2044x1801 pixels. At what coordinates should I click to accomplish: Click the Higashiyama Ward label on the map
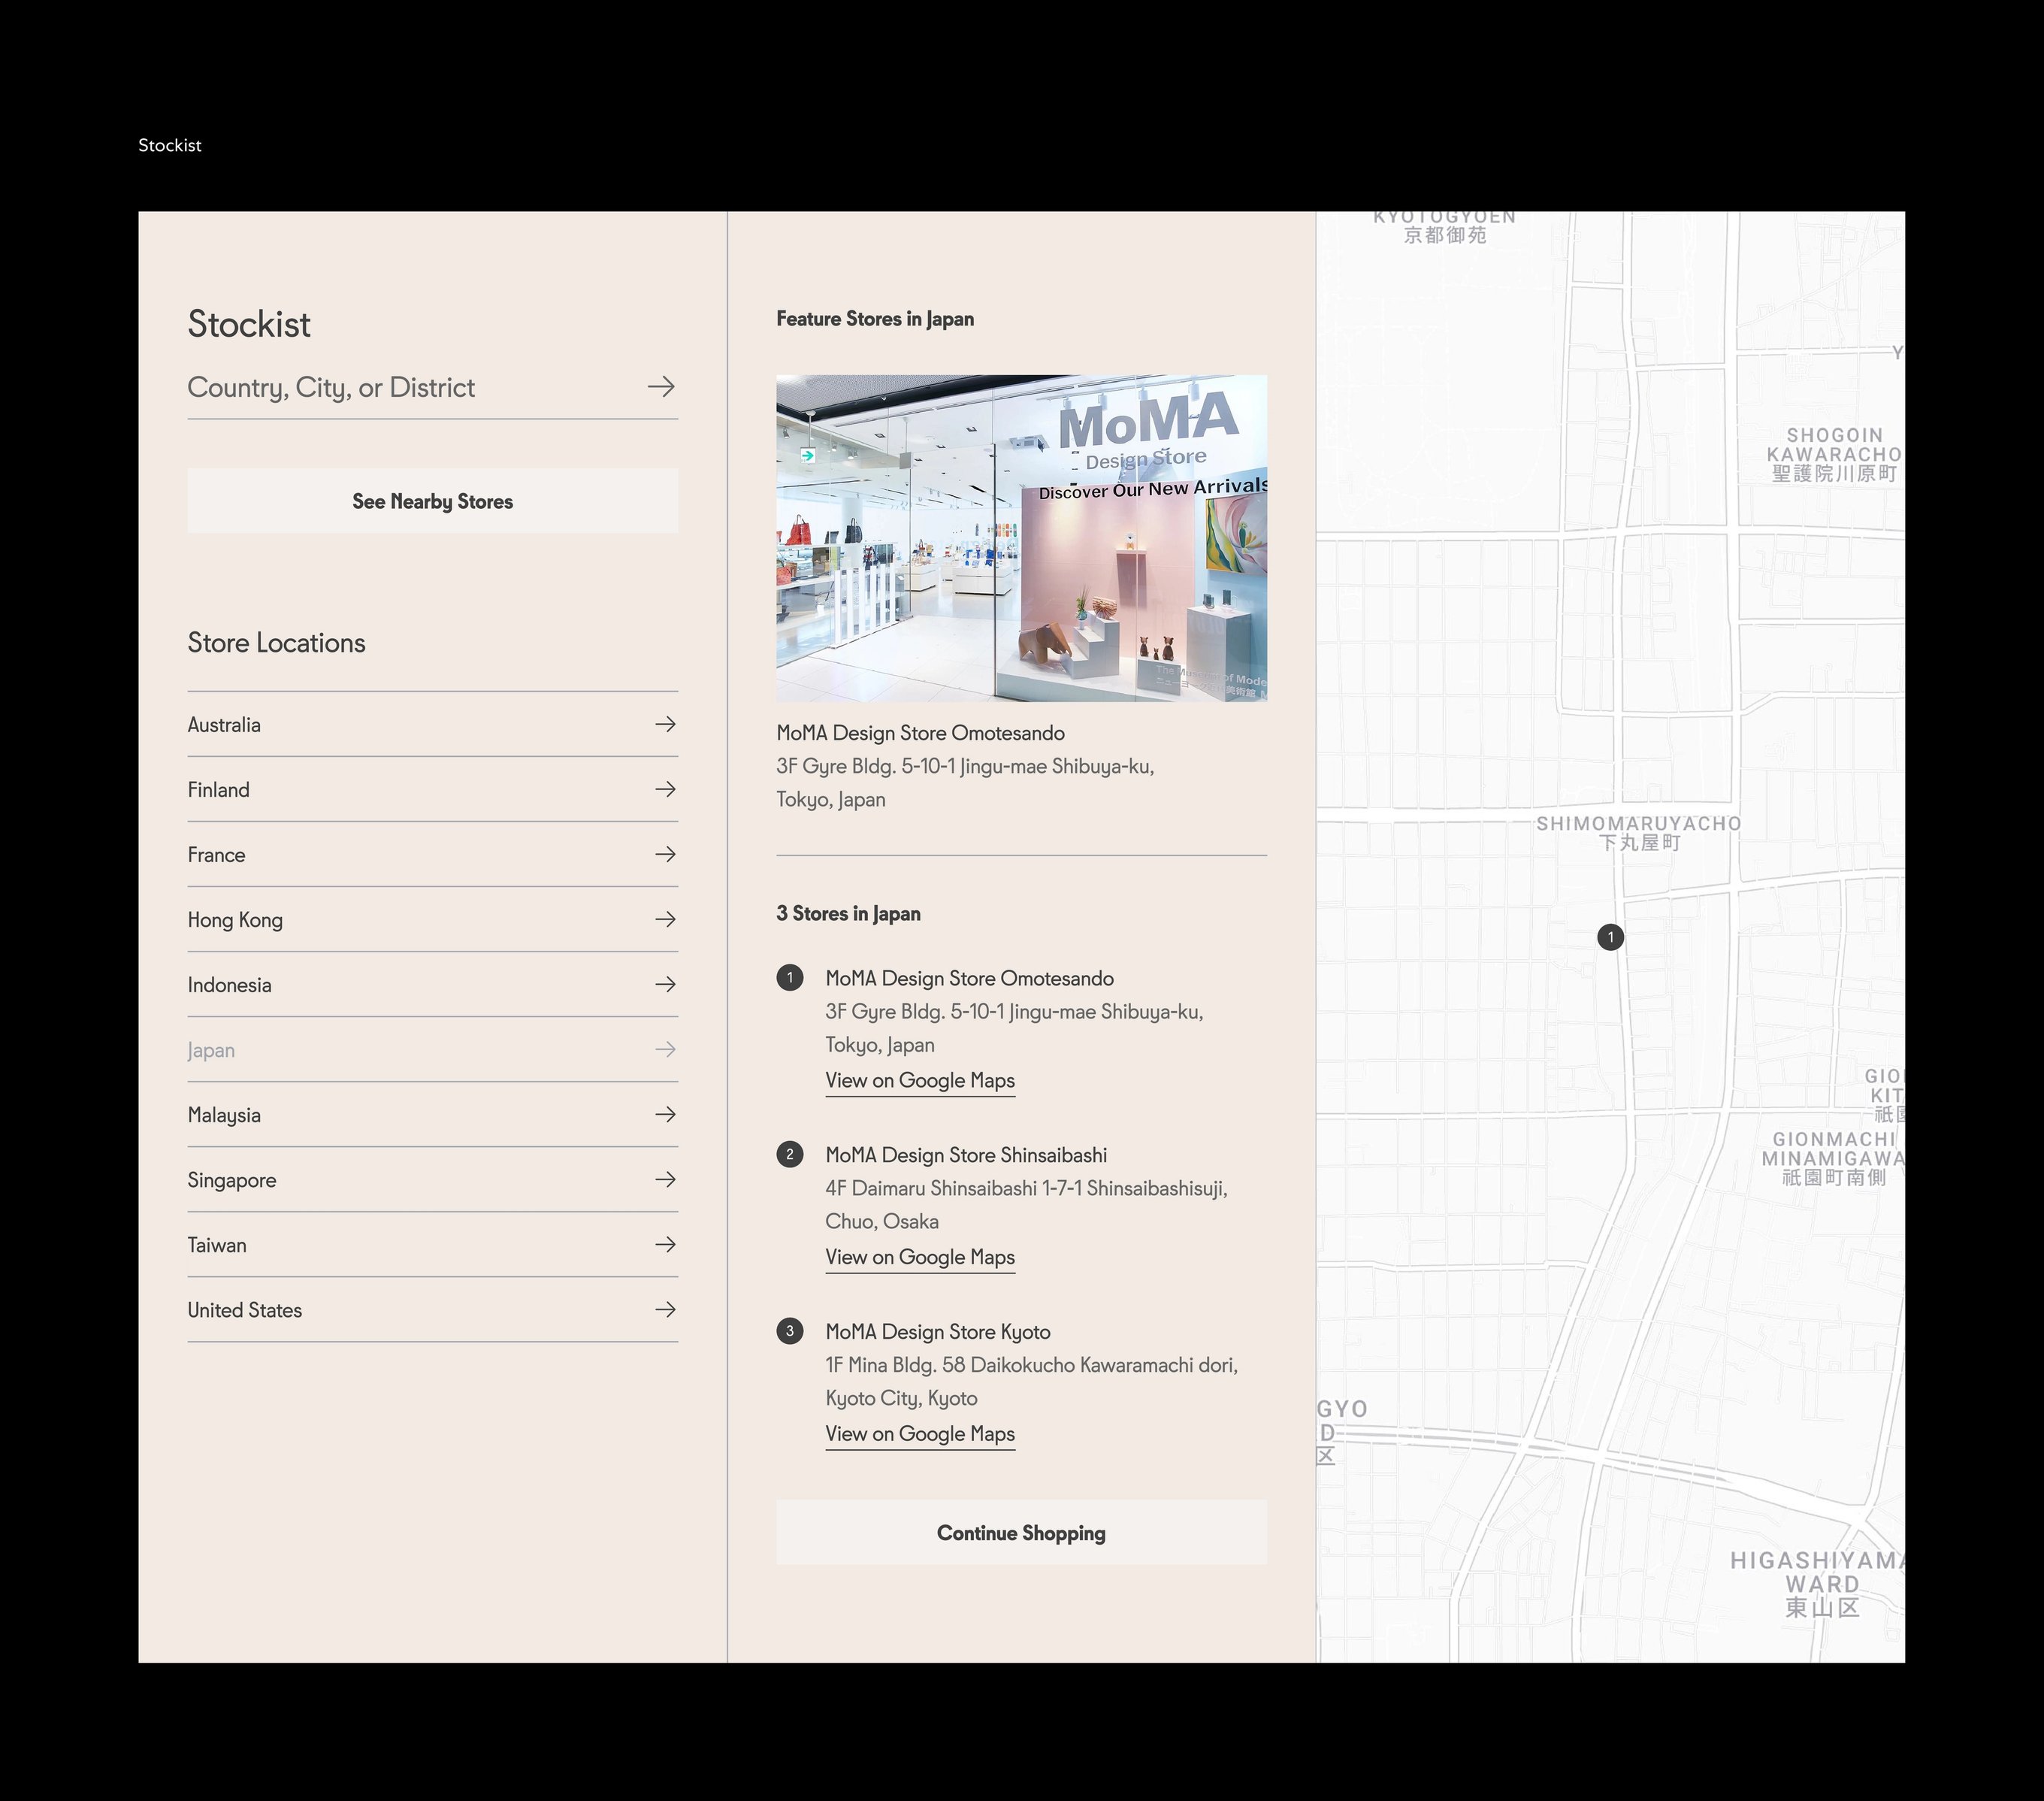tap(1818, 1583)
